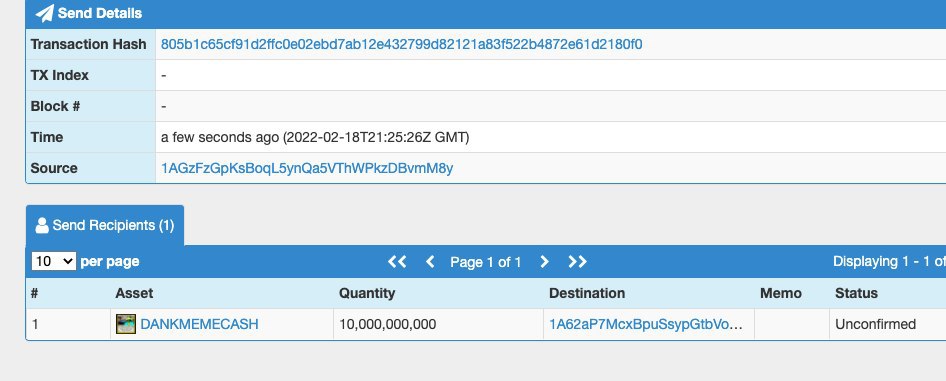This screenshot has height=381, width=946.
Task: Click the Asset column header
Action: coord(134,294)
